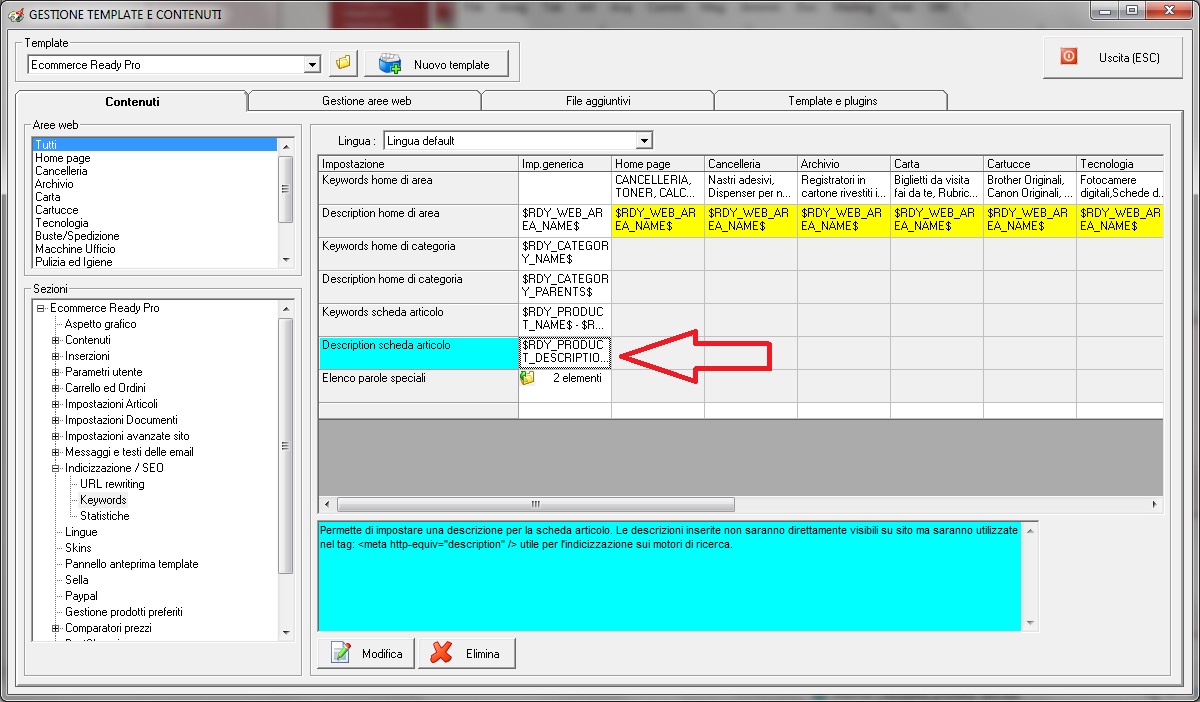Select Pannello anteprima template tree item
The image size is (1200, 702).
tap(132, 564)
